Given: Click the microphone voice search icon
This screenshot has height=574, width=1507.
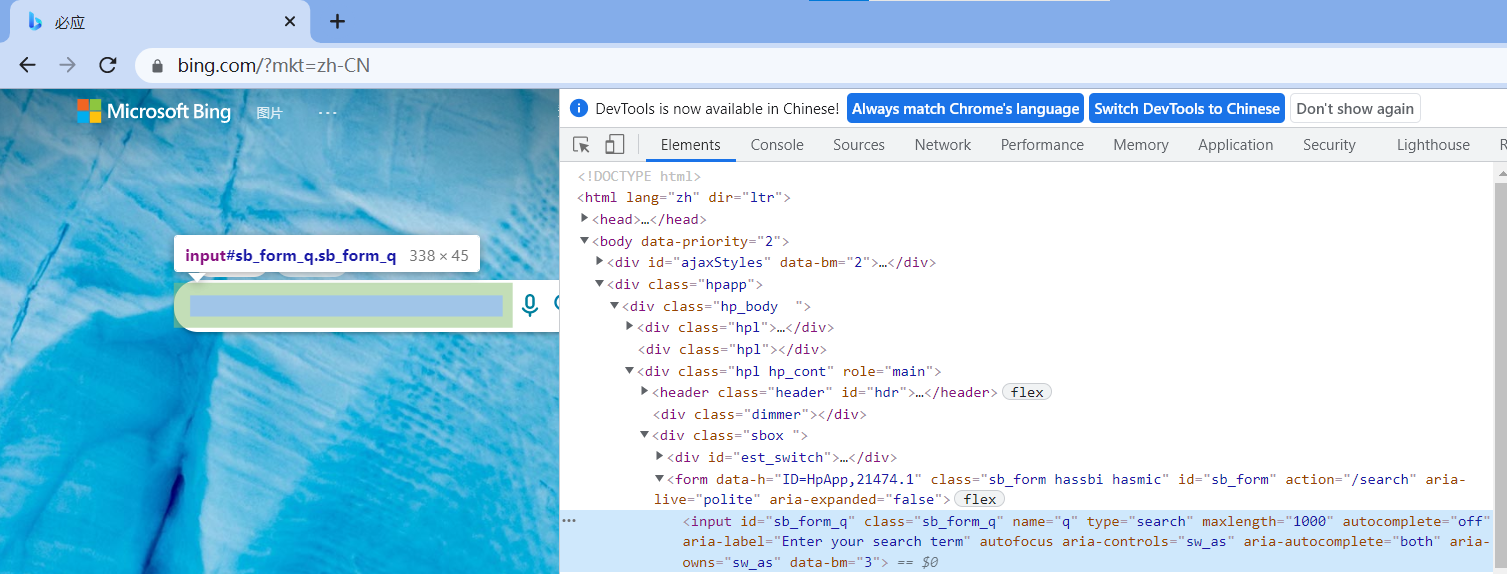Looking at the screenshot, I should pyautogui.click(x=530, y=305).
